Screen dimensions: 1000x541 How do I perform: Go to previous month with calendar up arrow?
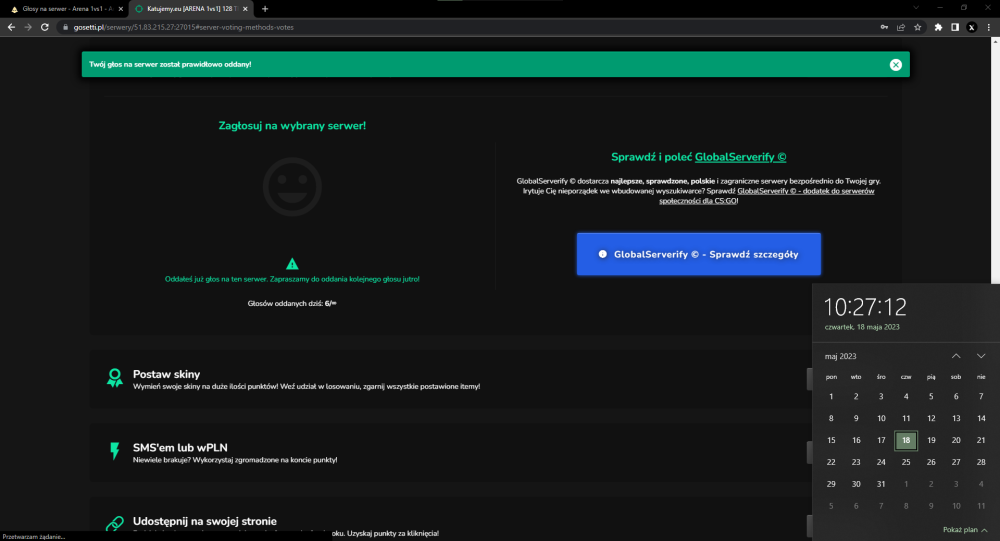click(x=956, y=356)
